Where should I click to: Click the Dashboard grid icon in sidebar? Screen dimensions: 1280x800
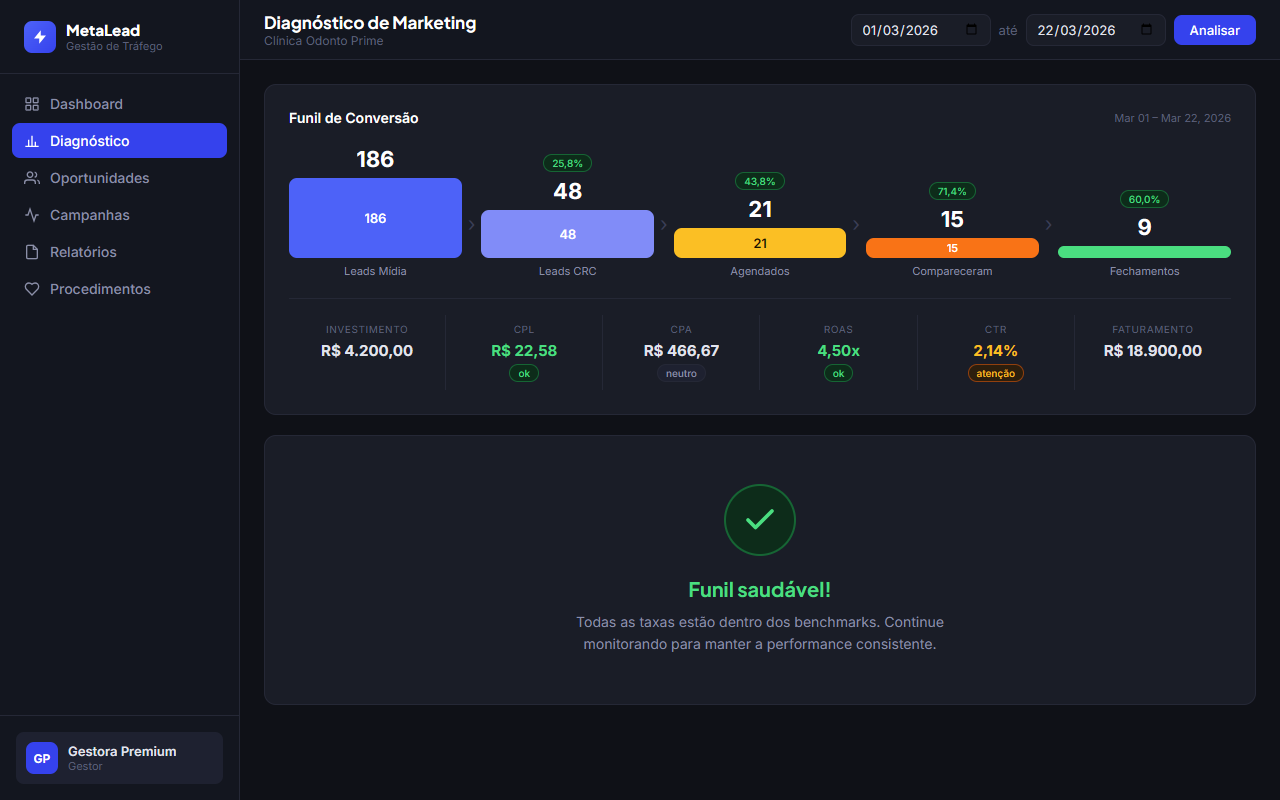click(32, 104)
